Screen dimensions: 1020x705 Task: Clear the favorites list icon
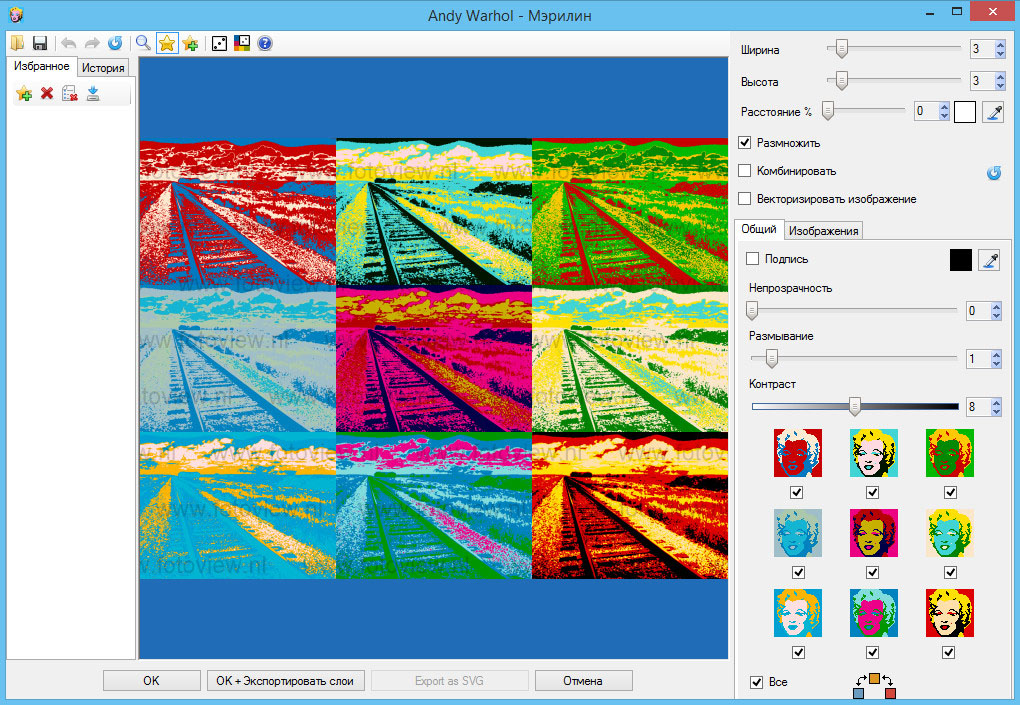click(70, 94)
